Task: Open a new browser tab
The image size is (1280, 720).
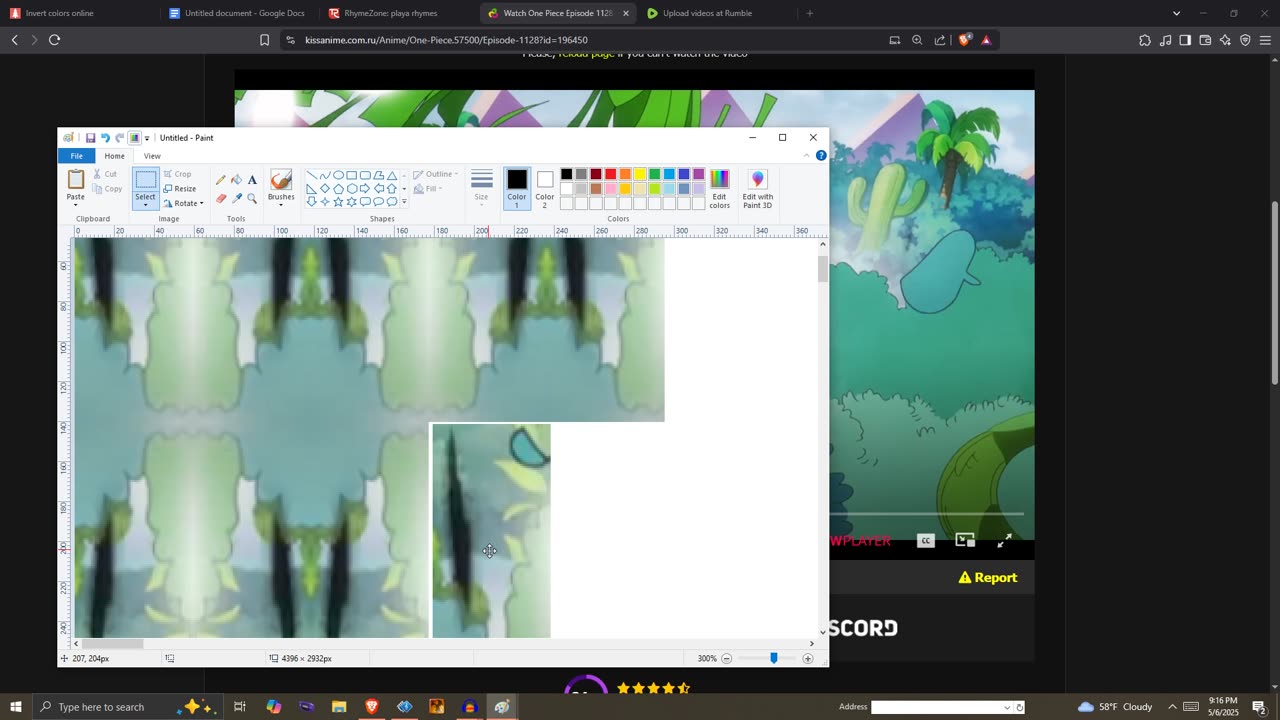Action: point(810,13)
